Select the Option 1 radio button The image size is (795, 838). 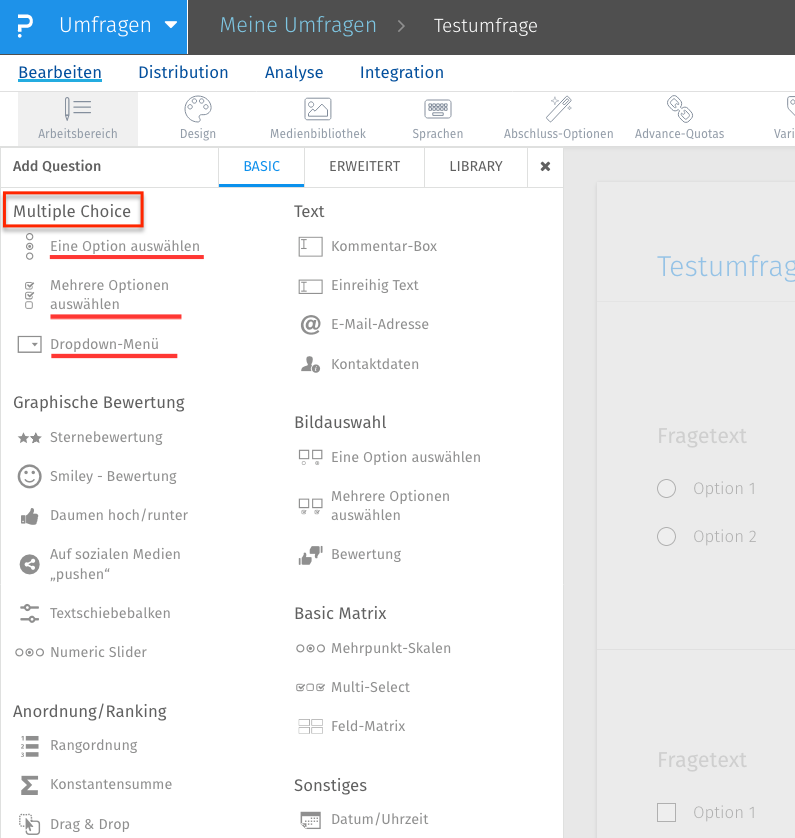tap(667, 488)
